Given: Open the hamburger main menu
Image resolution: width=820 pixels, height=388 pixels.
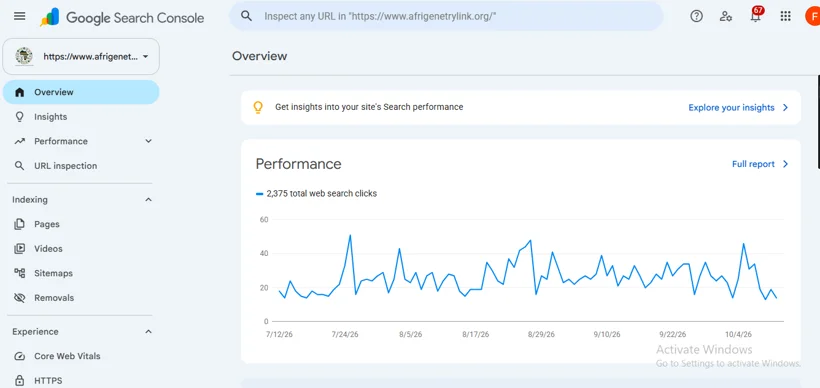Looking at the screenshot, I should [19, 16].
